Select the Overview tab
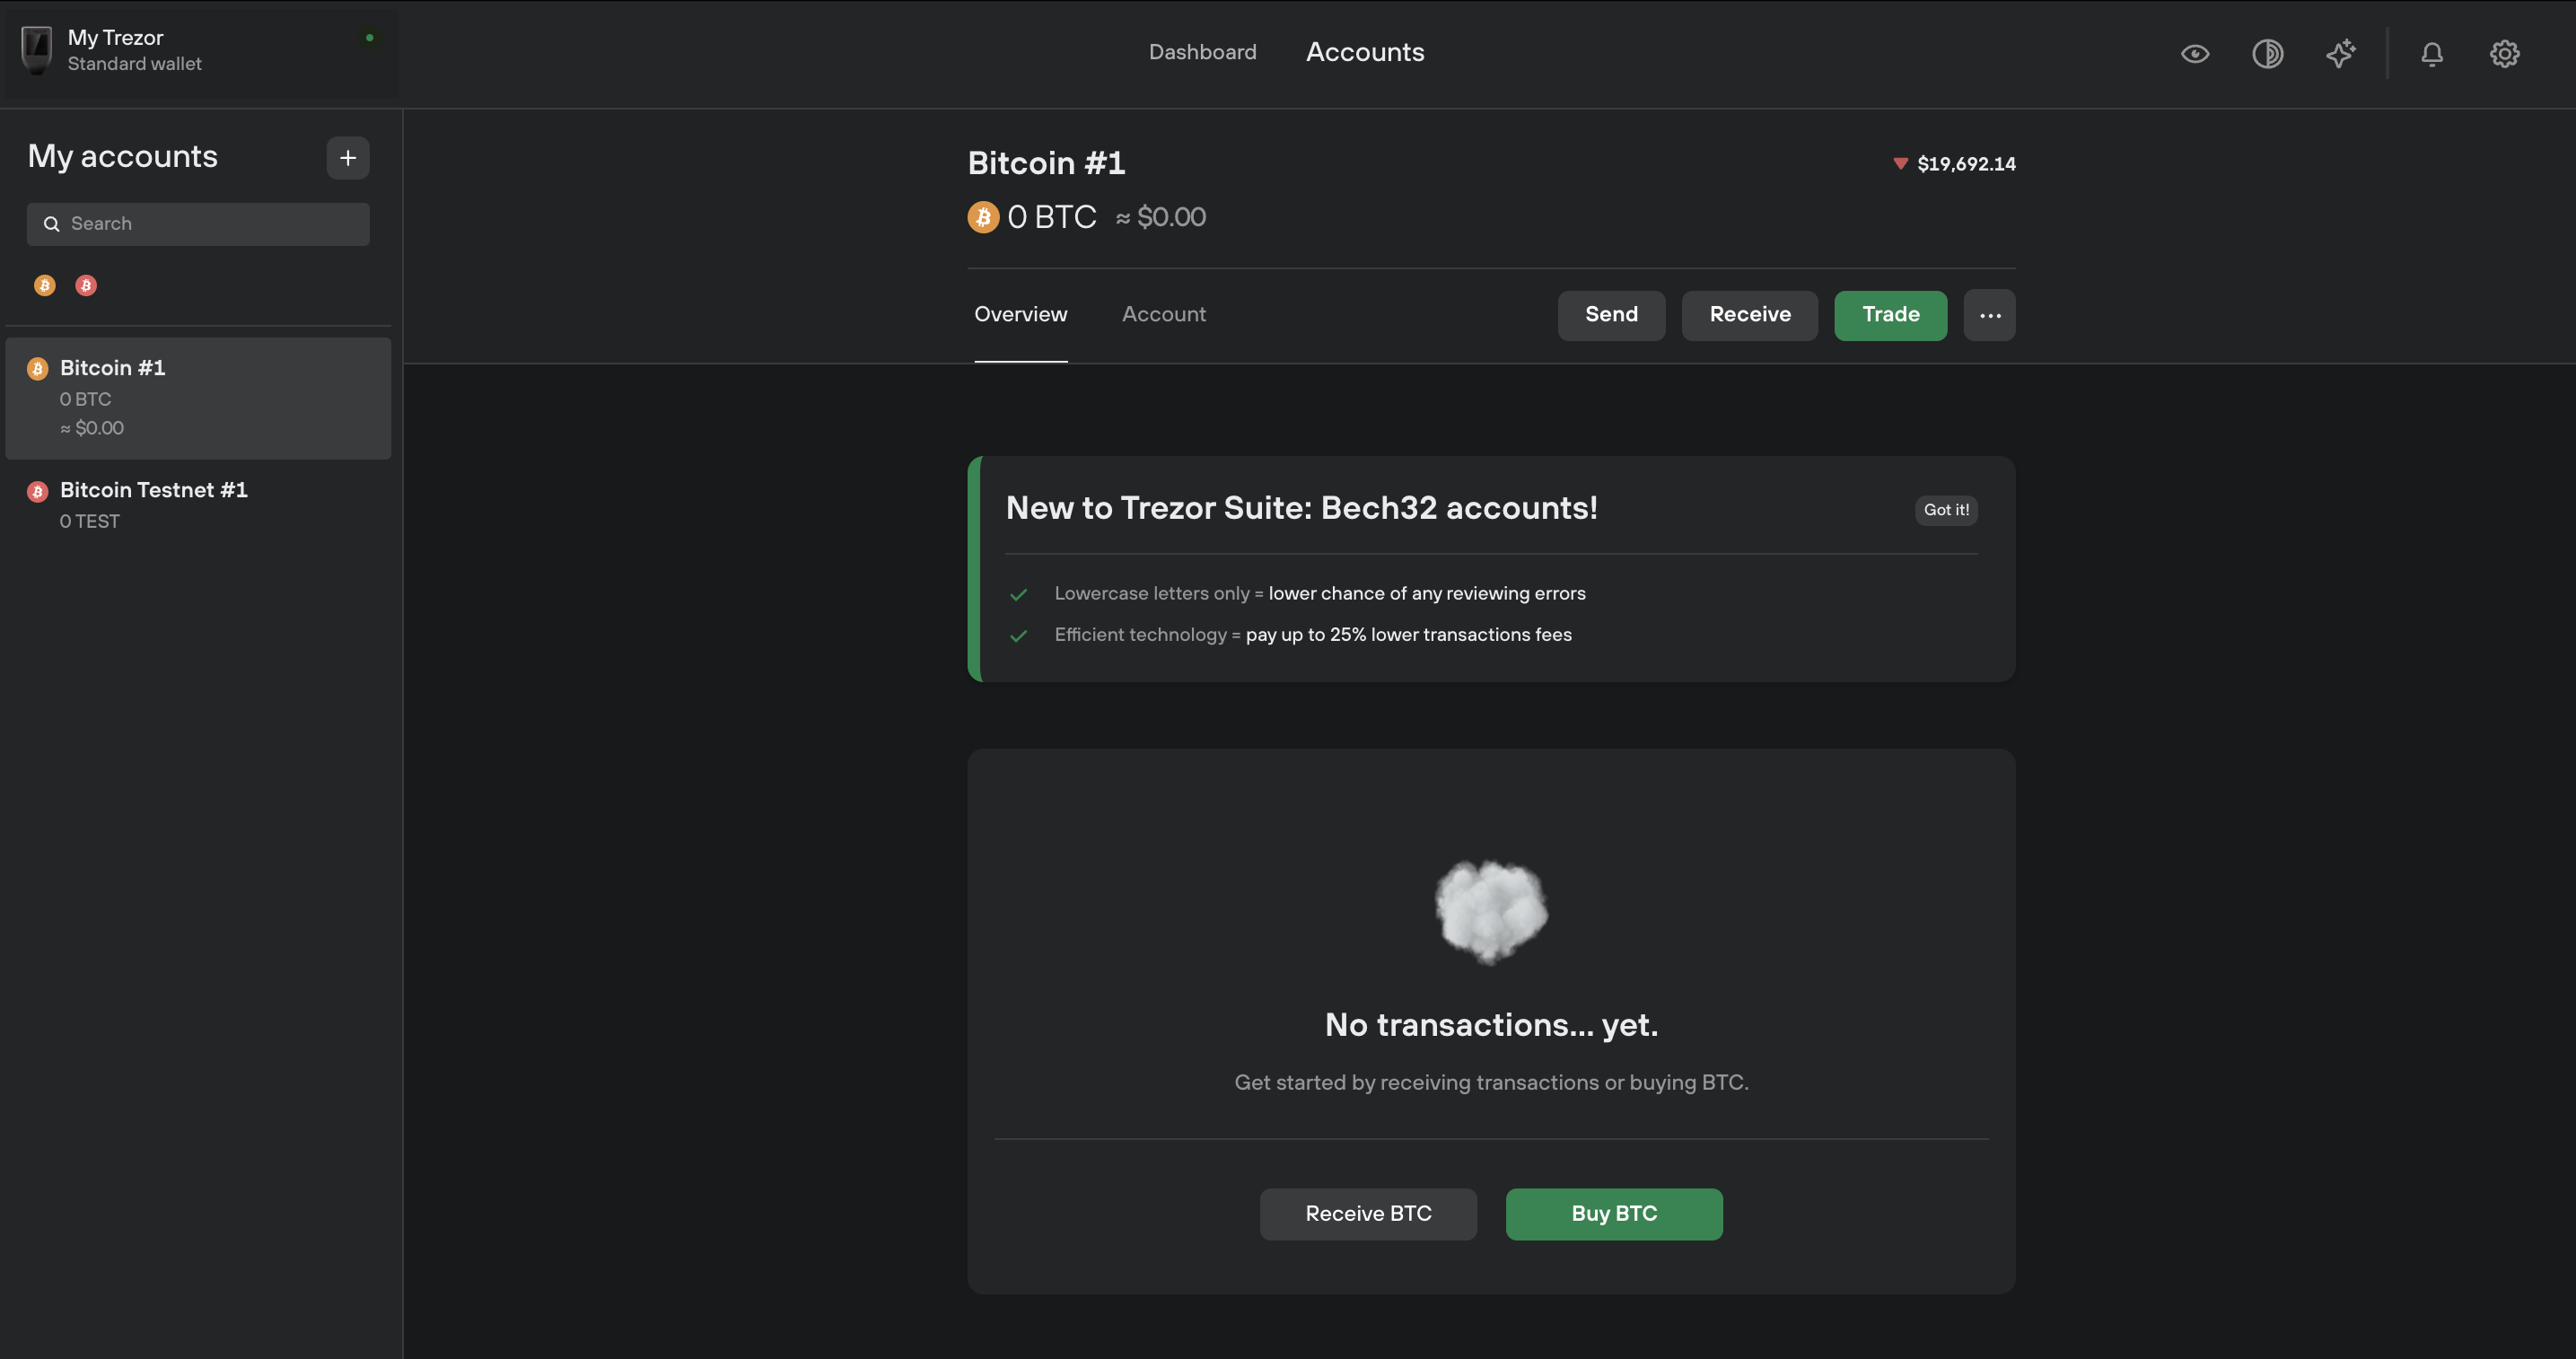Viewport: 2576px width, 1359px height. click(x=1020, y=314)
